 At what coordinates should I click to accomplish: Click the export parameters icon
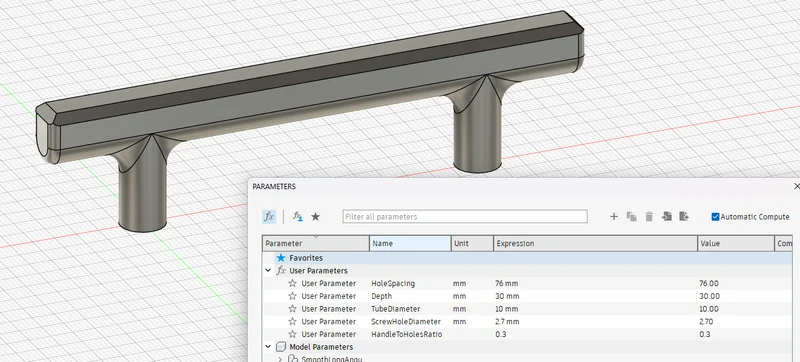684,216
